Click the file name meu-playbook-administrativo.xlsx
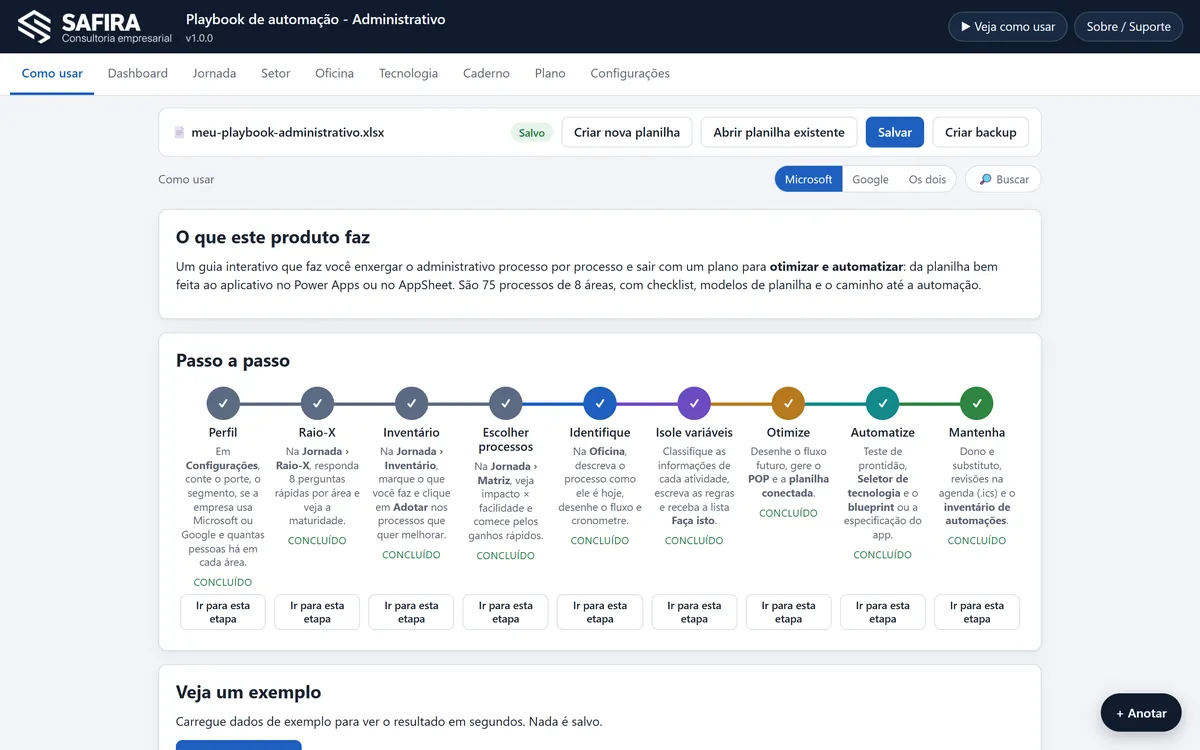1200x750 pixels. 288,132
